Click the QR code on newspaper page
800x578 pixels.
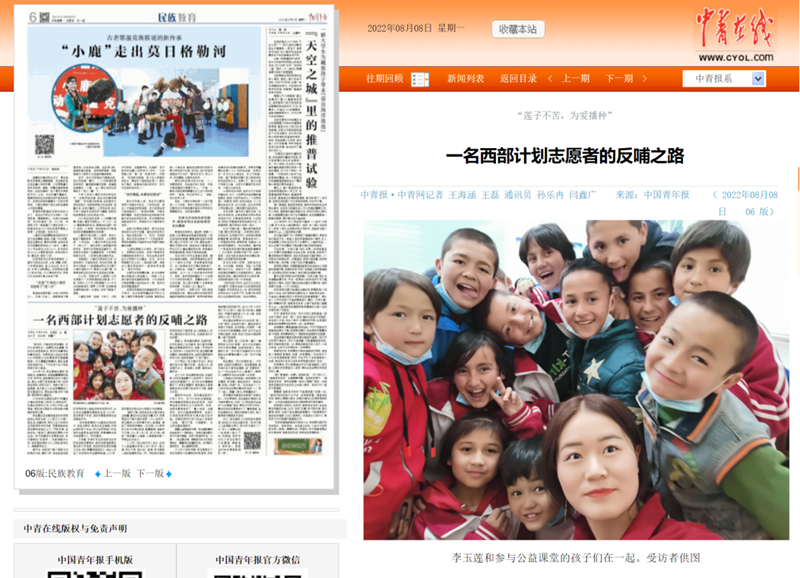(44, 145)
